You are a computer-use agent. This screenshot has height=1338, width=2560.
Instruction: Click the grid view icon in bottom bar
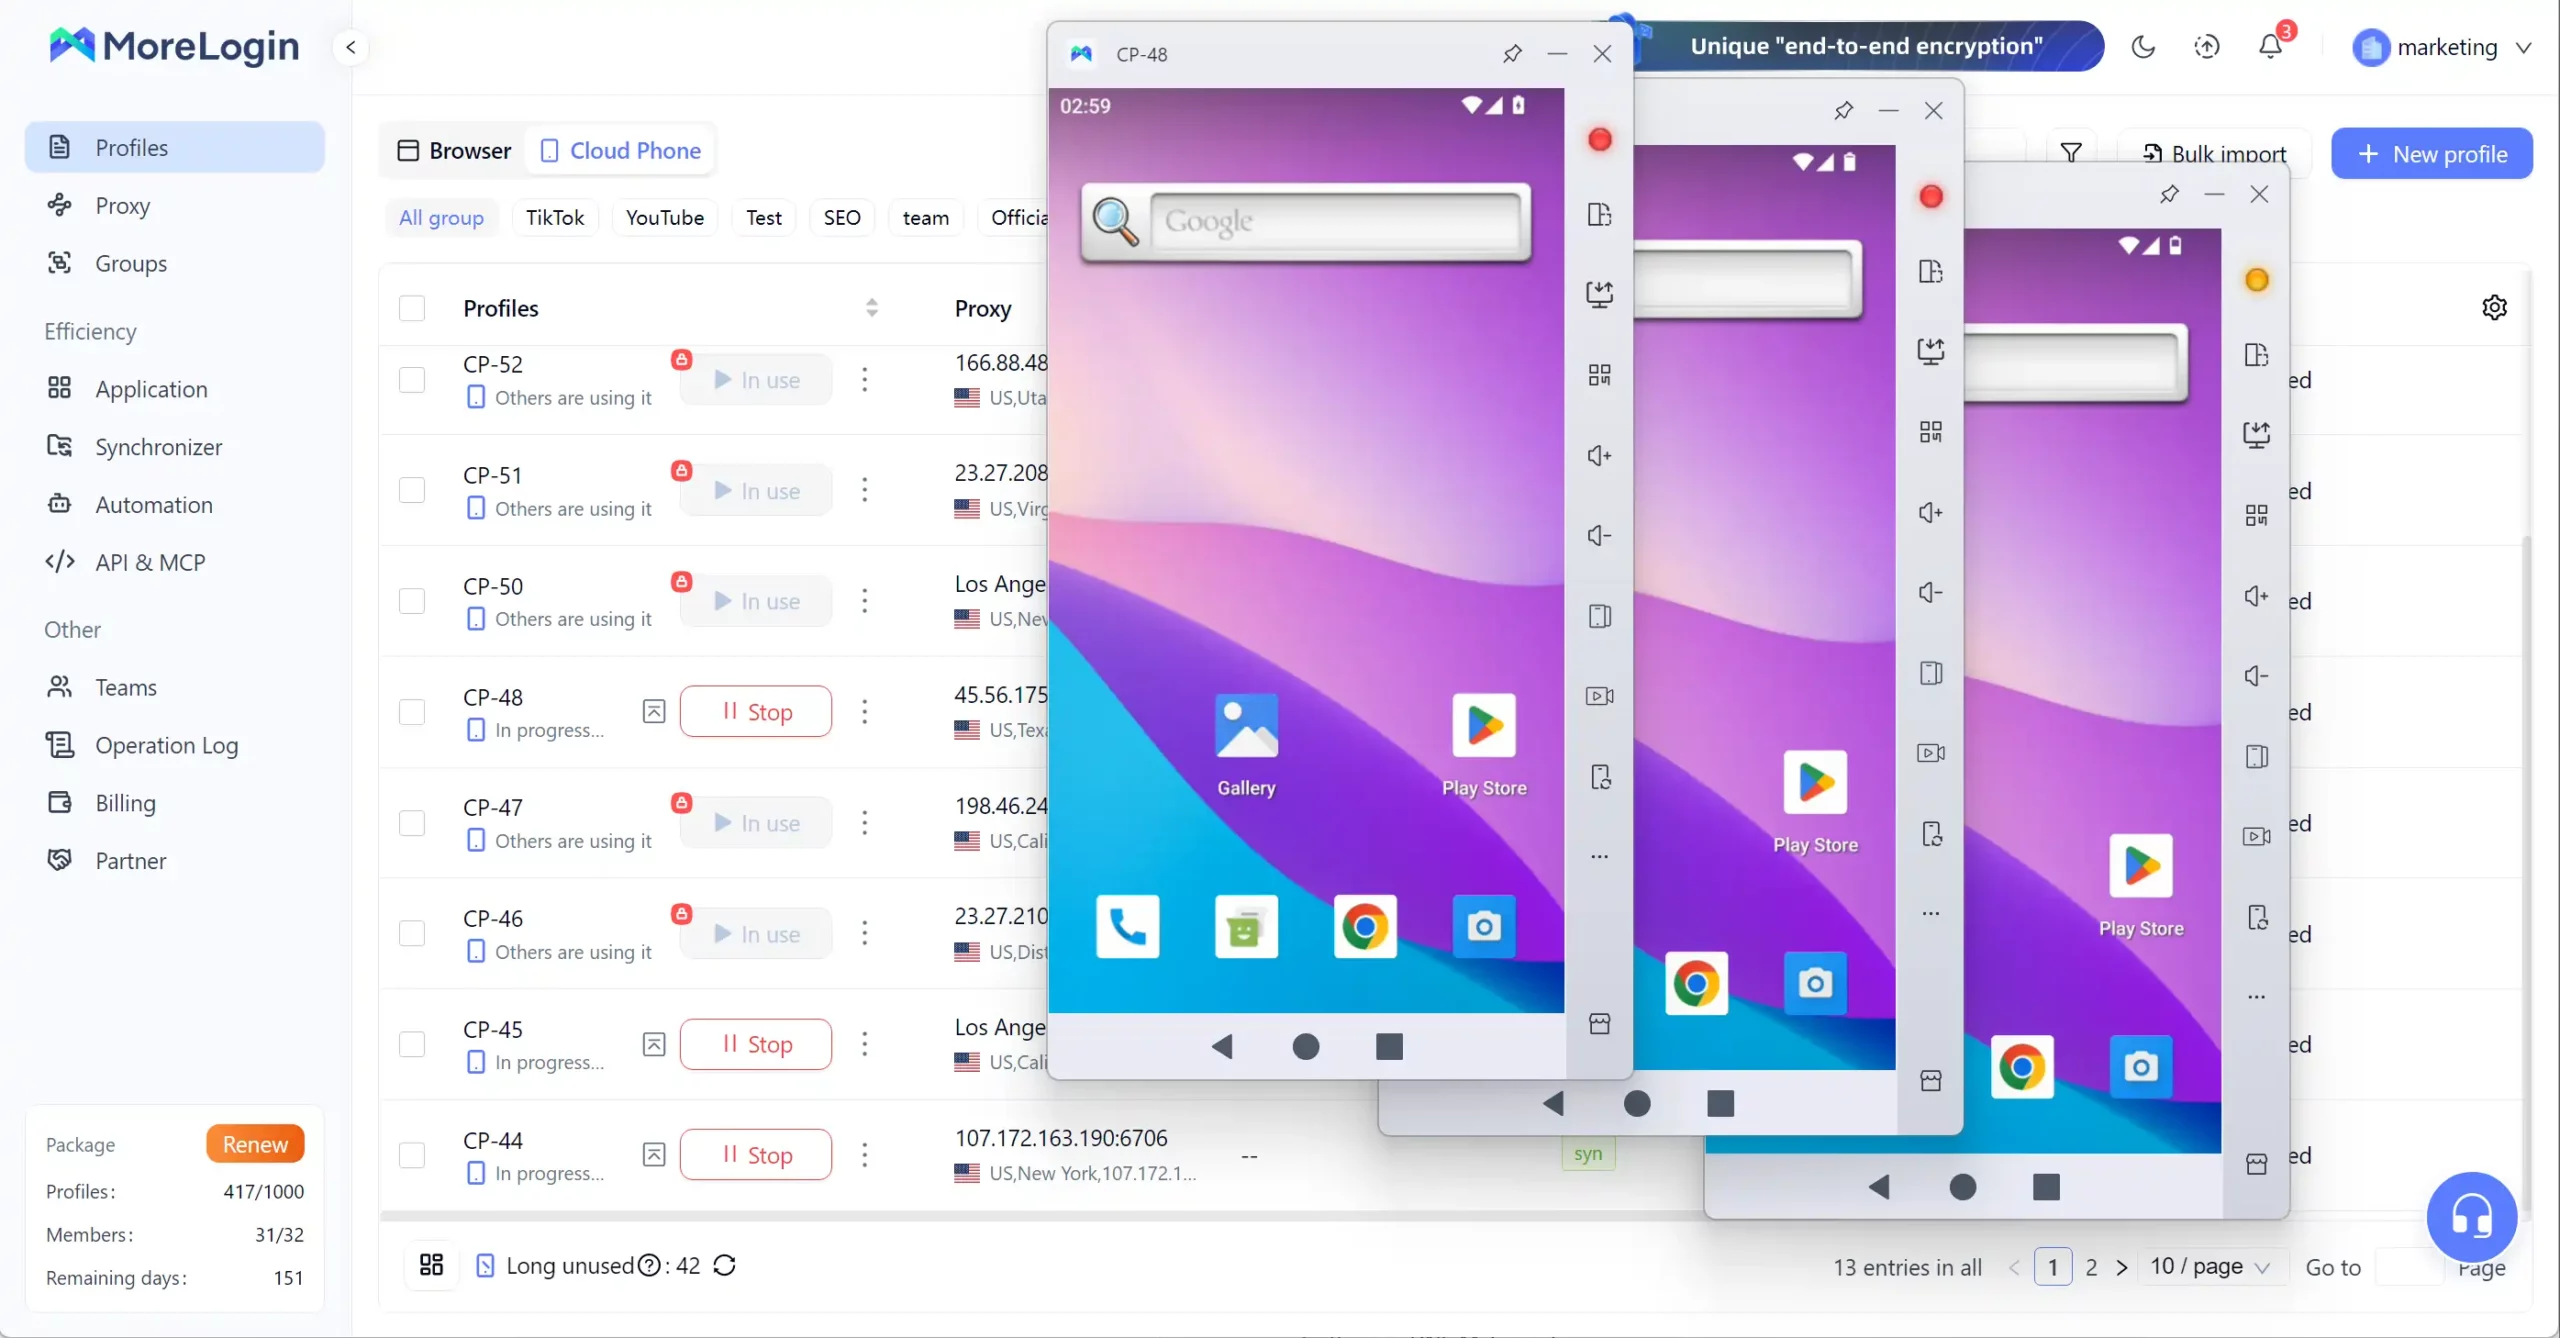click(431, 1266)
